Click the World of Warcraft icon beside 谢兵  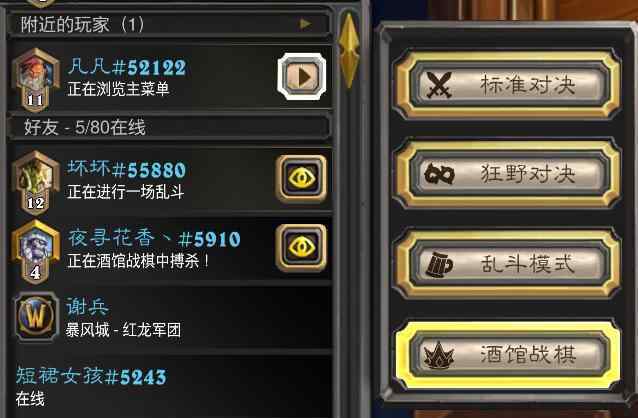(36, 316)
